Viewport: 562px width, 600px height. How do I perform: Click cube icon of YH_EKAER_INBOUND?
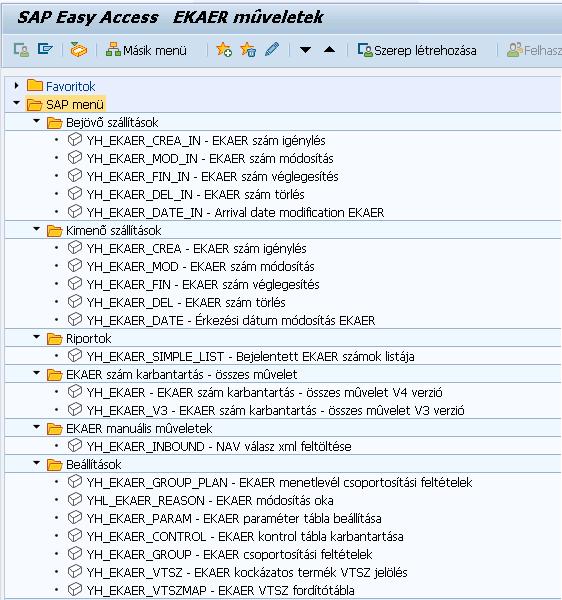point(75,445)
